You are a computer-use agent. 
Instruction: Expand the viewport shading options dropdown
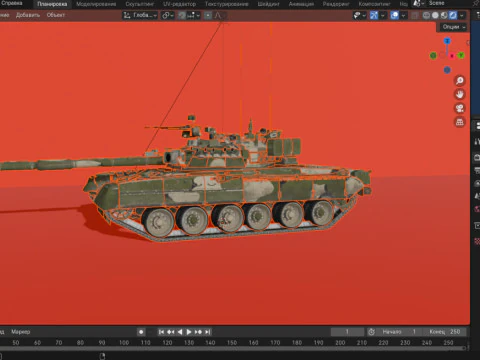(x=462, y=15)
